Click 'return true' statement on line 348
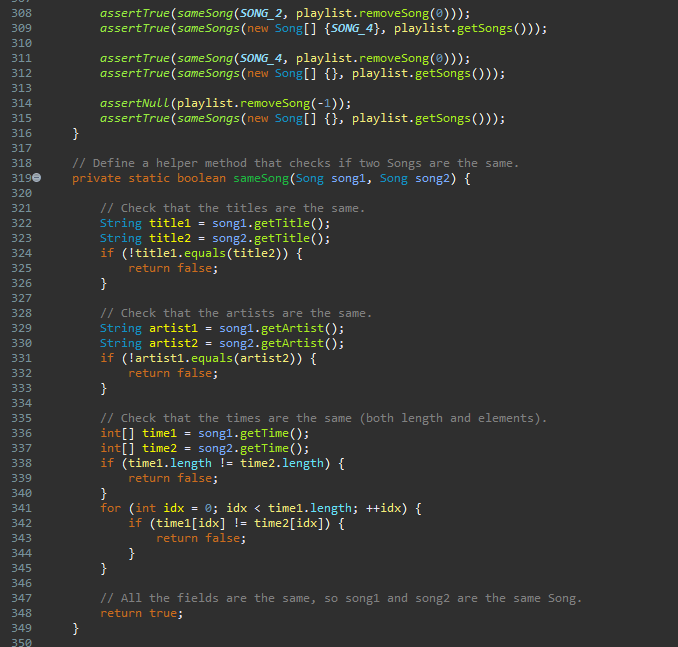Image resolution: width=678 pixels, height=647 pixels. point(141,613)
